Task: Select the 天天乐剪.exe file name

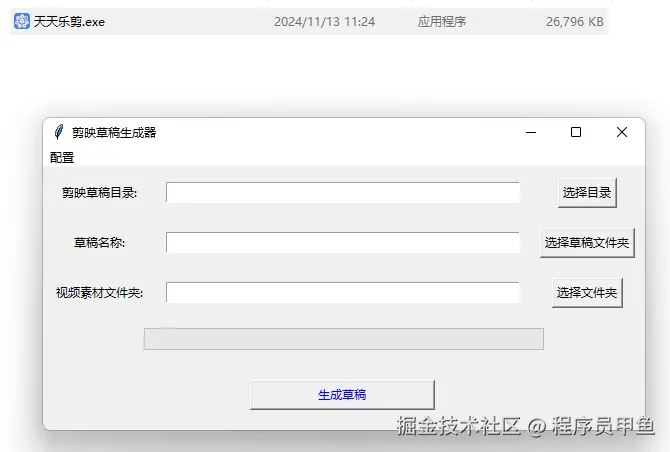Action: 69,21
